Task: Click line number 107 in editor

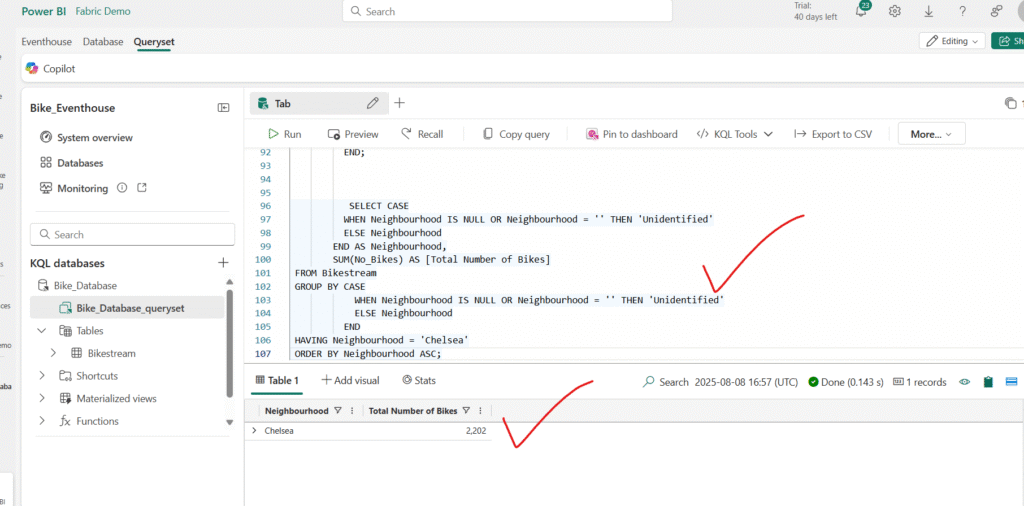Action: [264, 354]
